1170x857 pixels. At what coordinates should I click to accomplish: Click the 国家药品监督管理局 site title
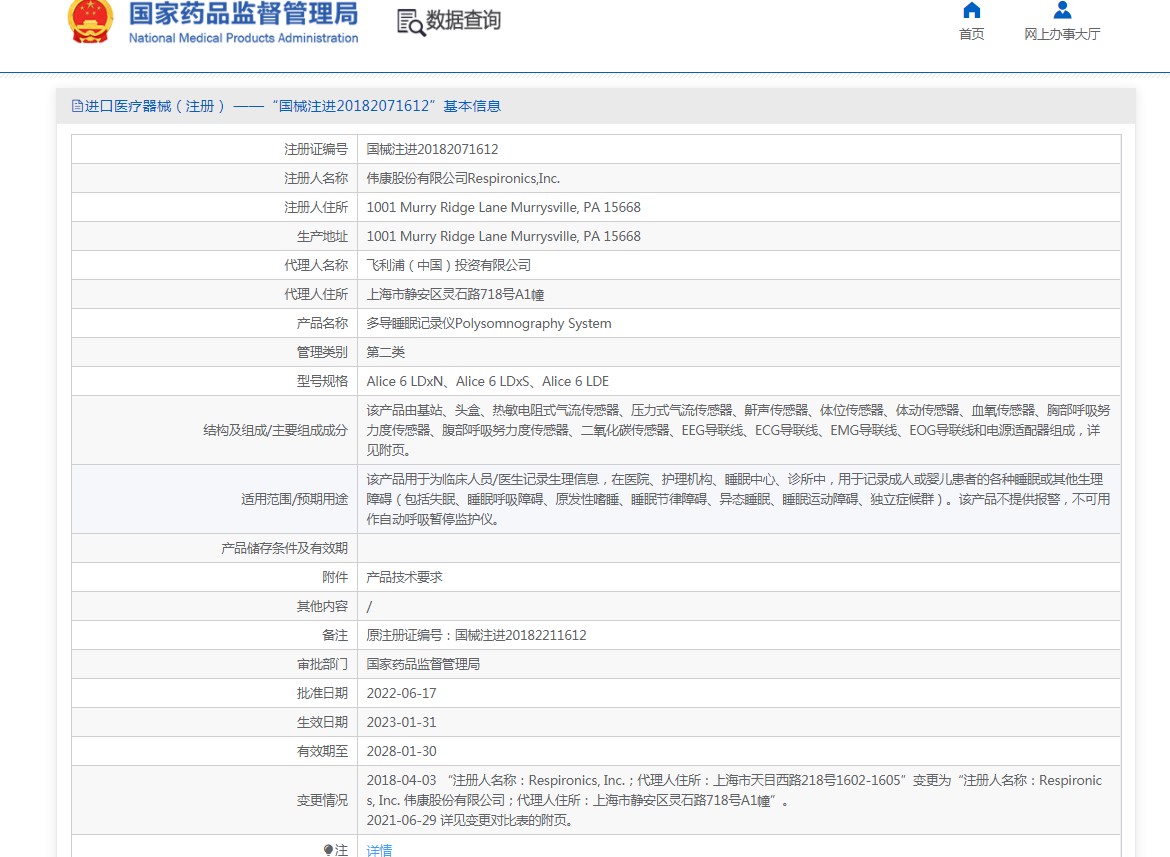(x=243, y=13)
